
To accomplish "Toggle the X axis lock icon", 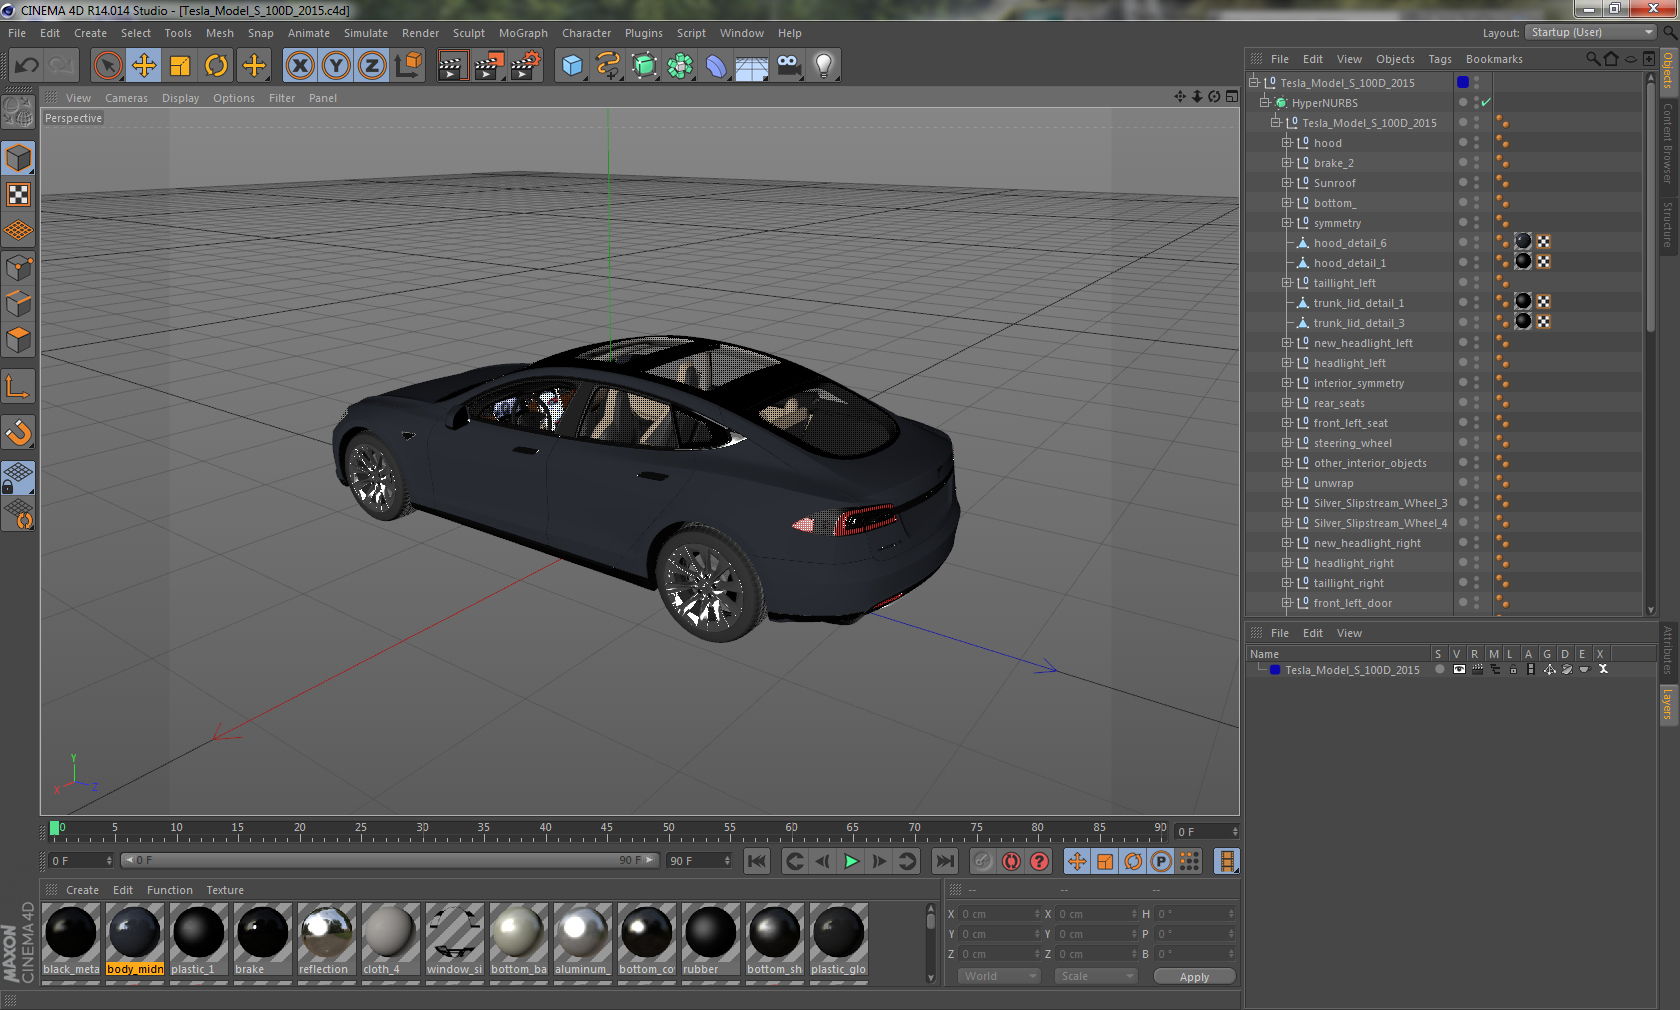I will tap(299, 66).
